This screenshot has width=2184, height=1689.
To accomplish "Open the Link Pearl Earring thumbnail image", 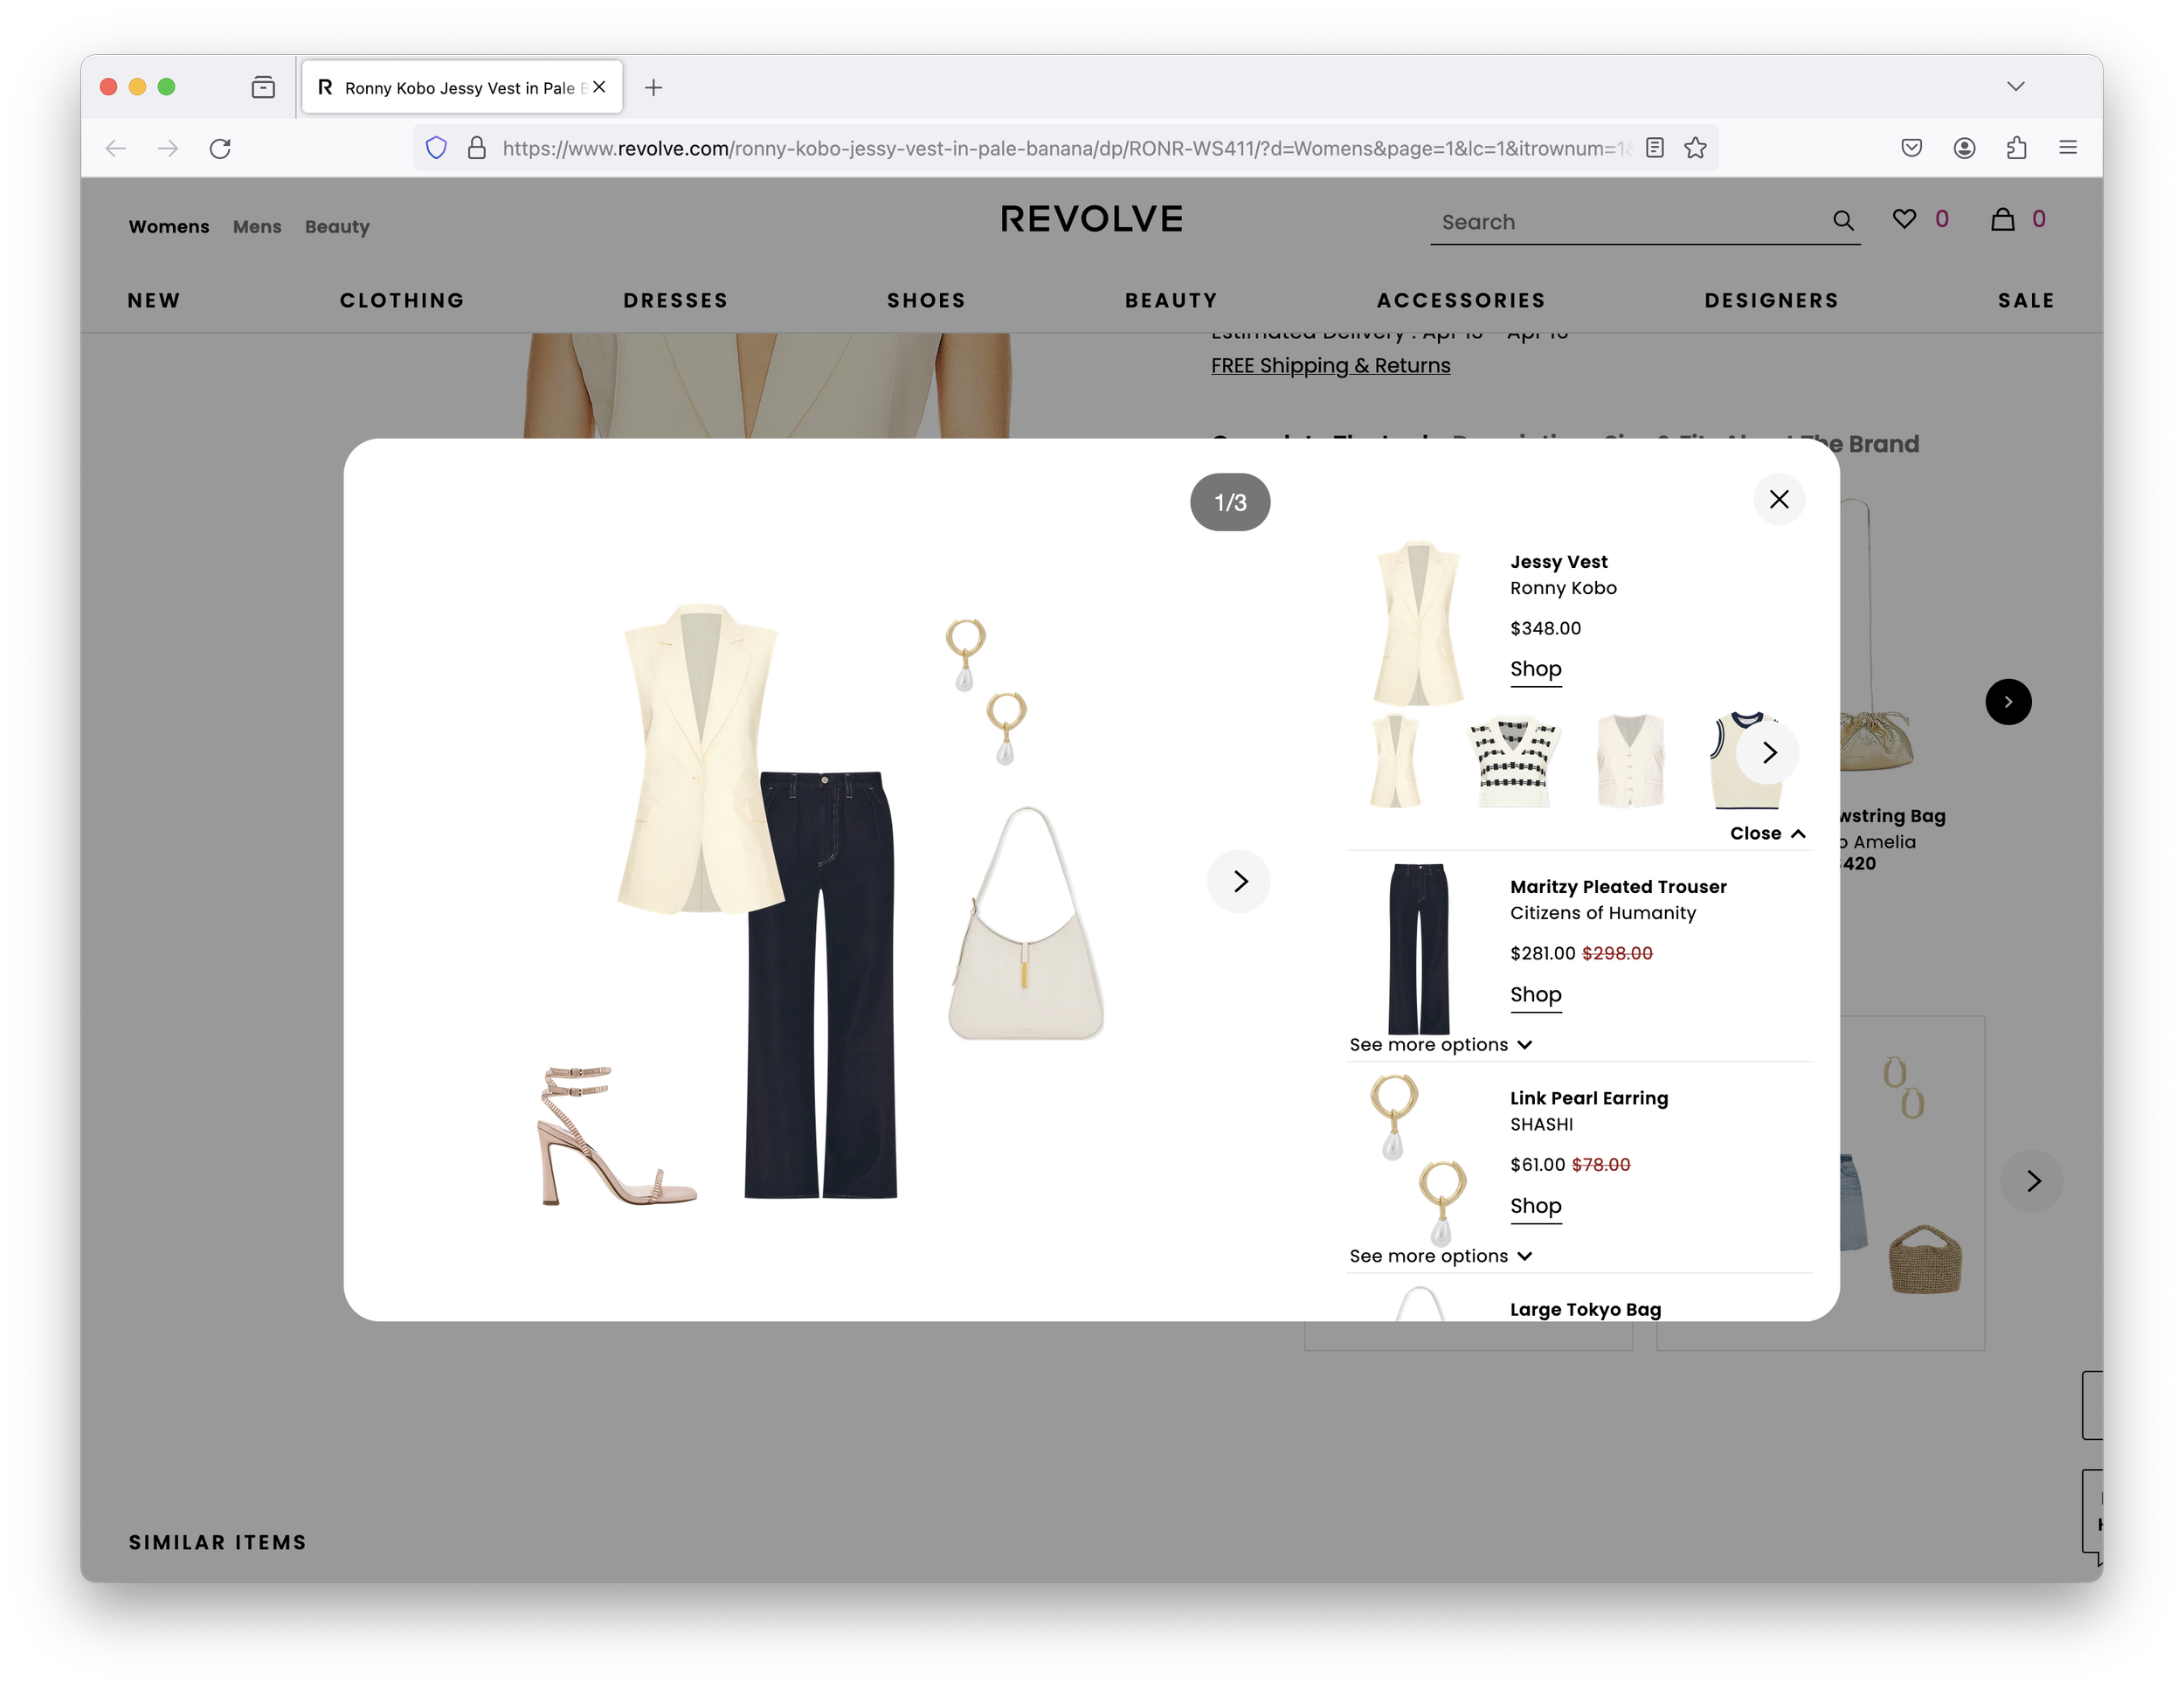I will [x=1418, y=1160].
